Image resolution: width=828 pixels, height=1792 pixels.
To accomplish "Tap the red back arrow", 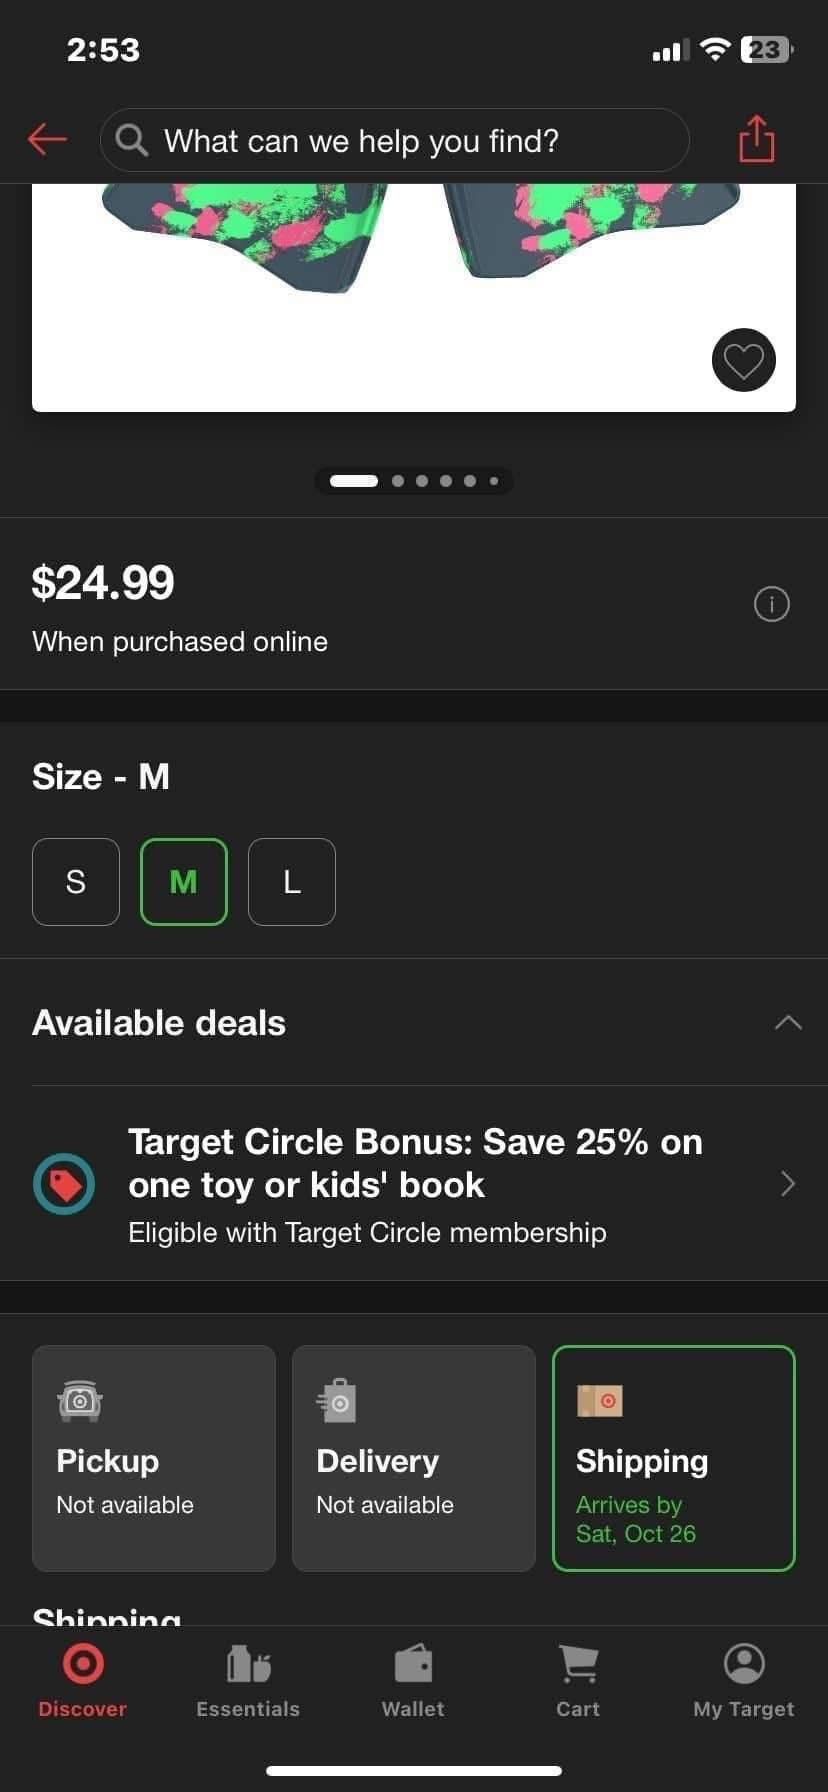I will pyautogui.click(x=47, y=140).
